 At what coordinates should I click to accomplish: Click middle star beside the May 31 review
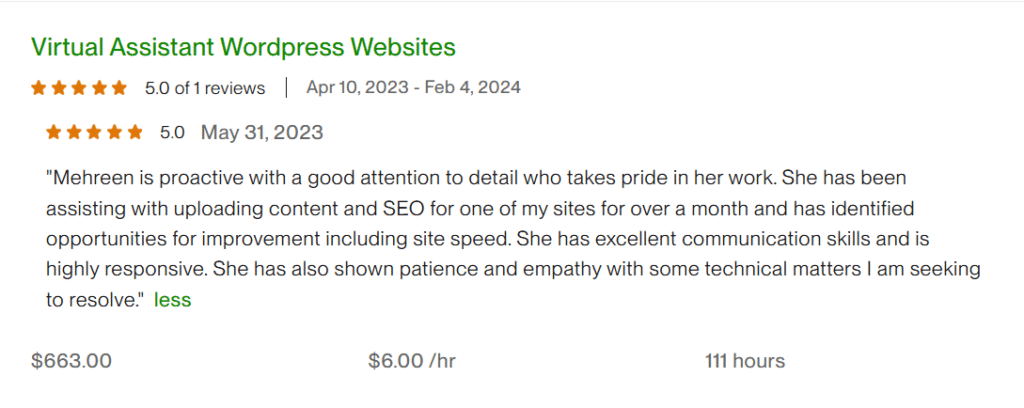[94, 132]
